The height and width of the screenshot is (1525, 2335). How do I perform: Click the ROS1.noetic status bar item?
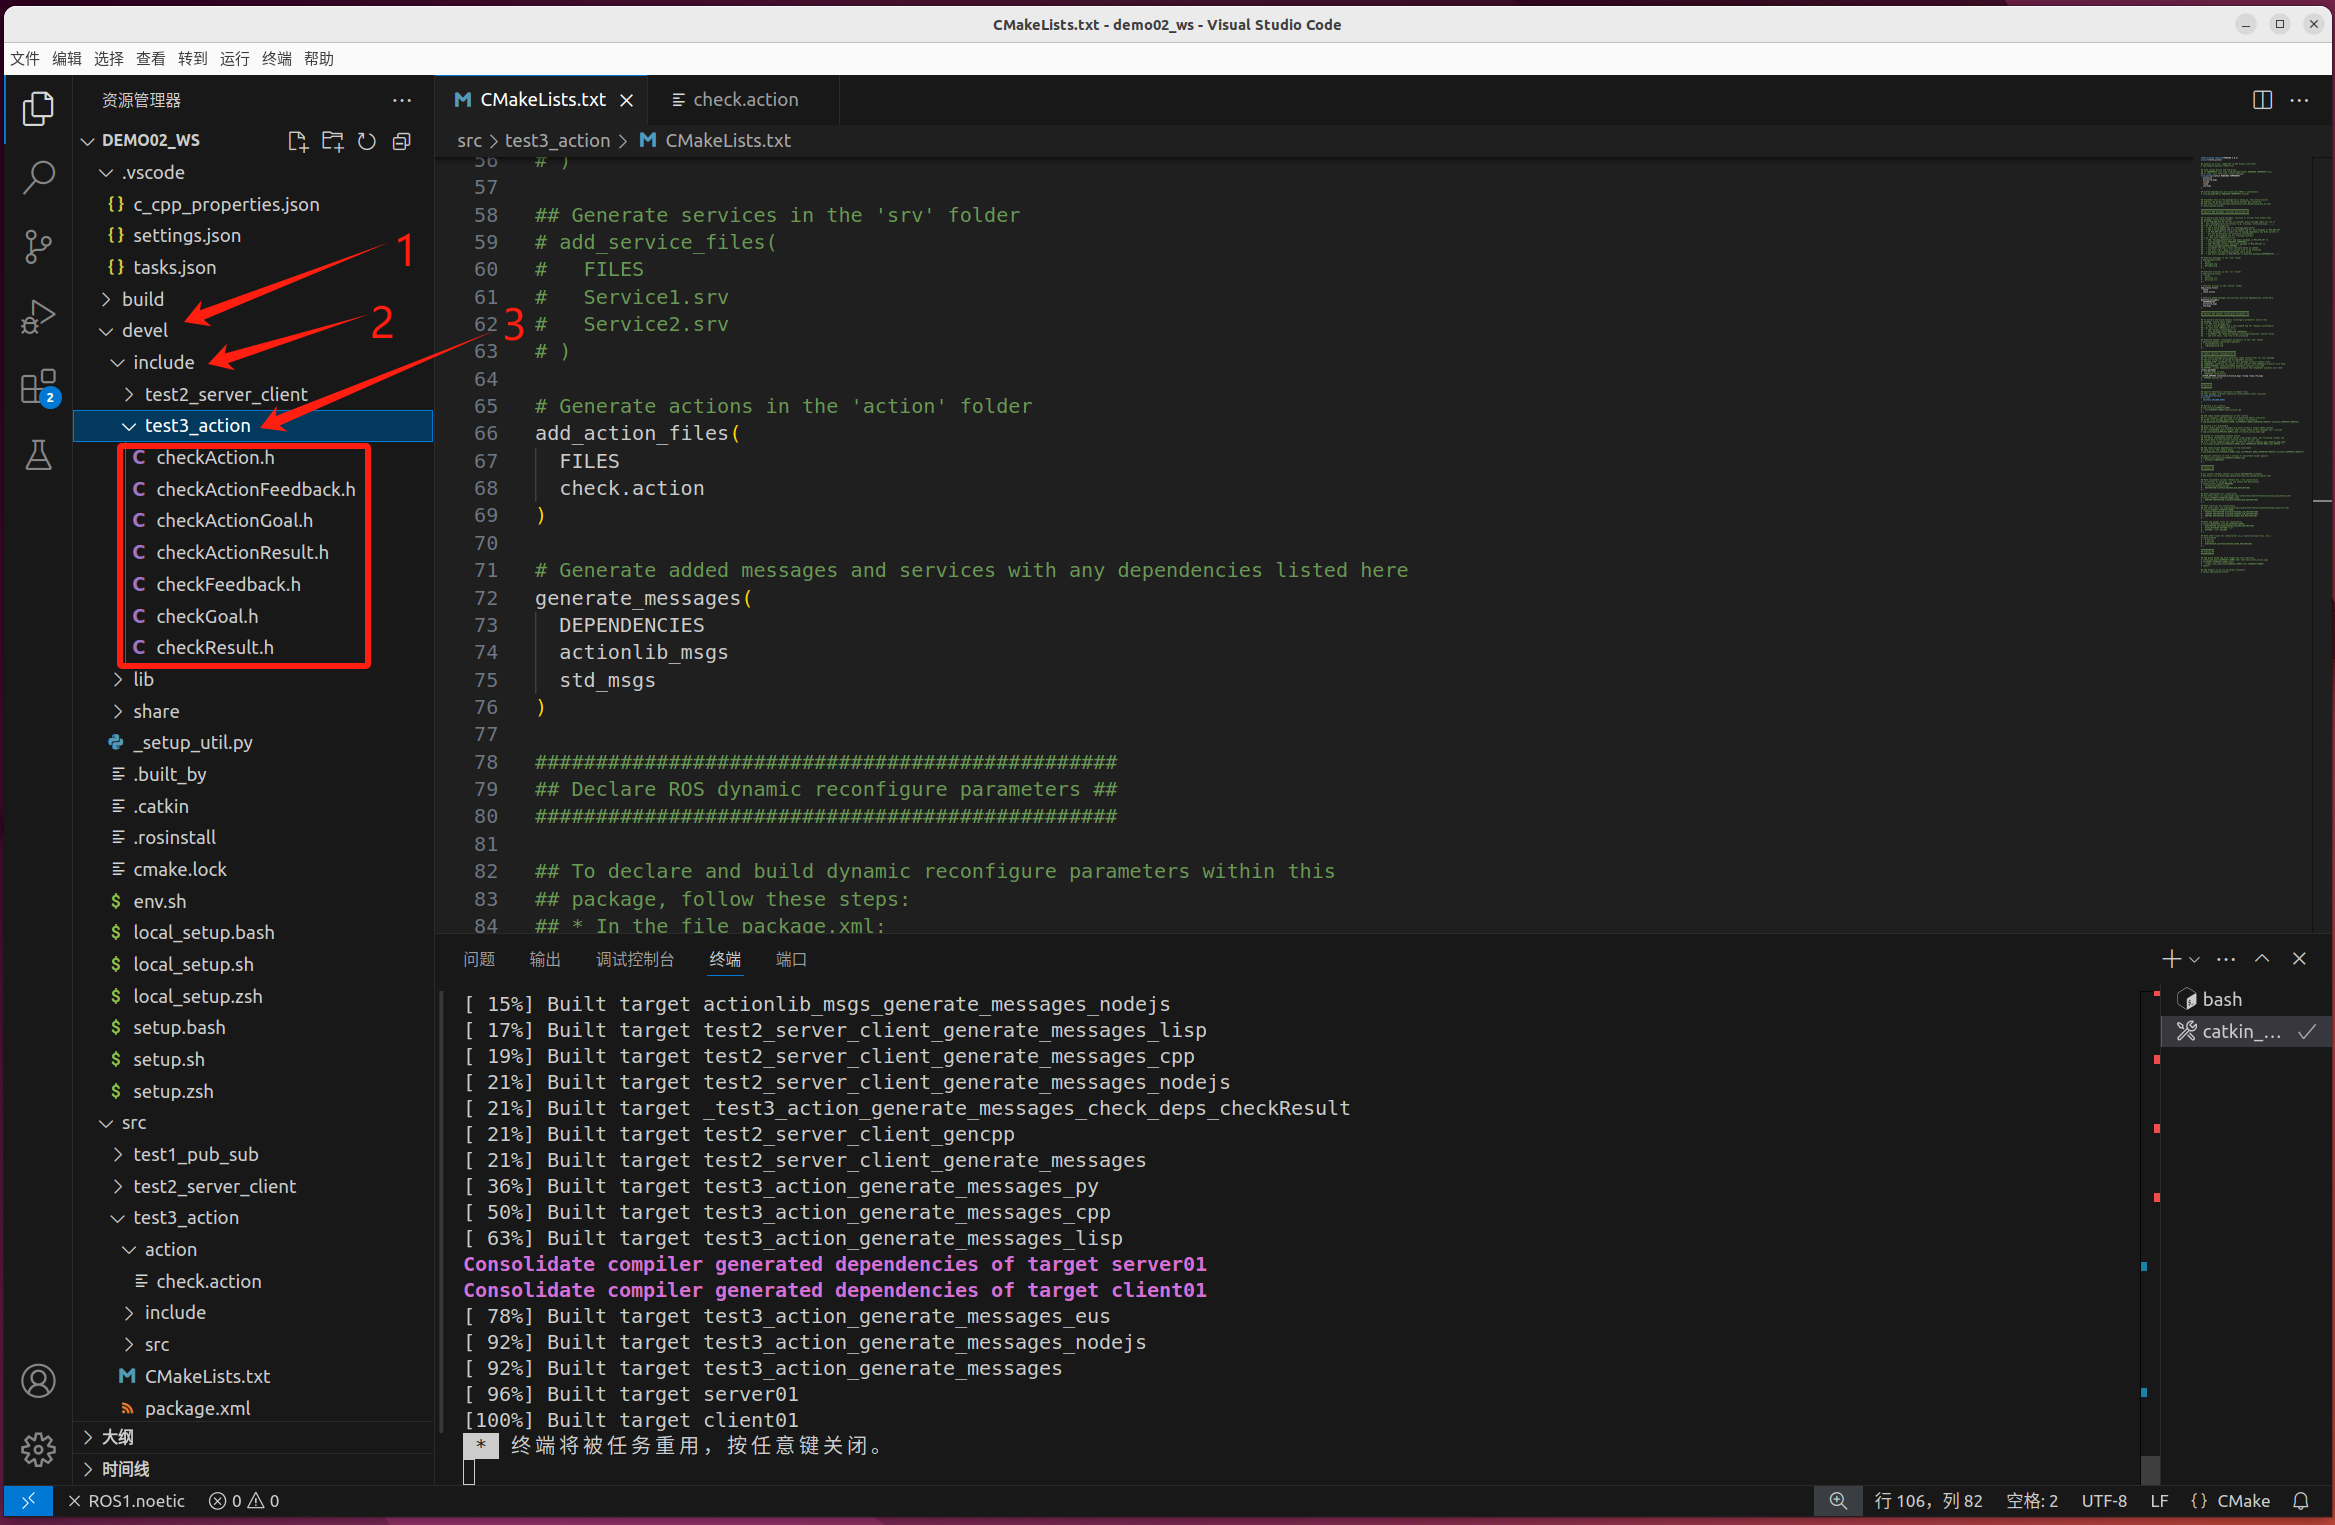click(127, 1501)
